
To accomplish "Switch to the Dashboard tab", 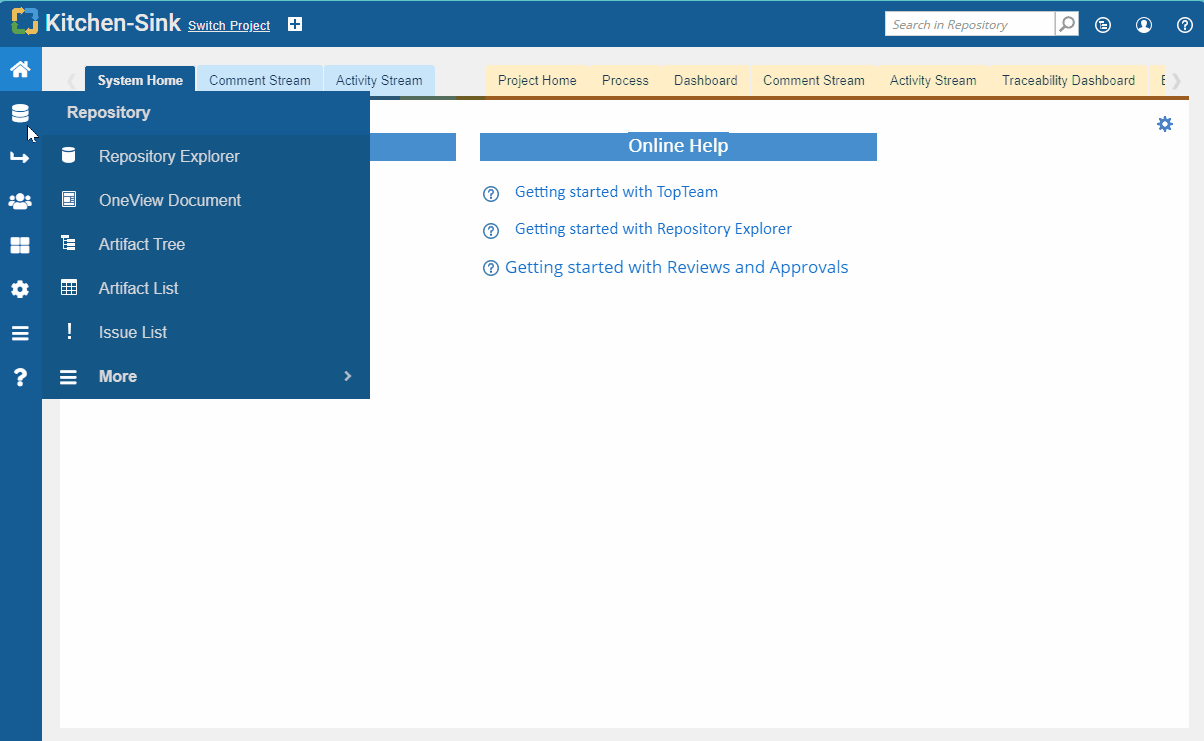I will click(x=706, y=80).
